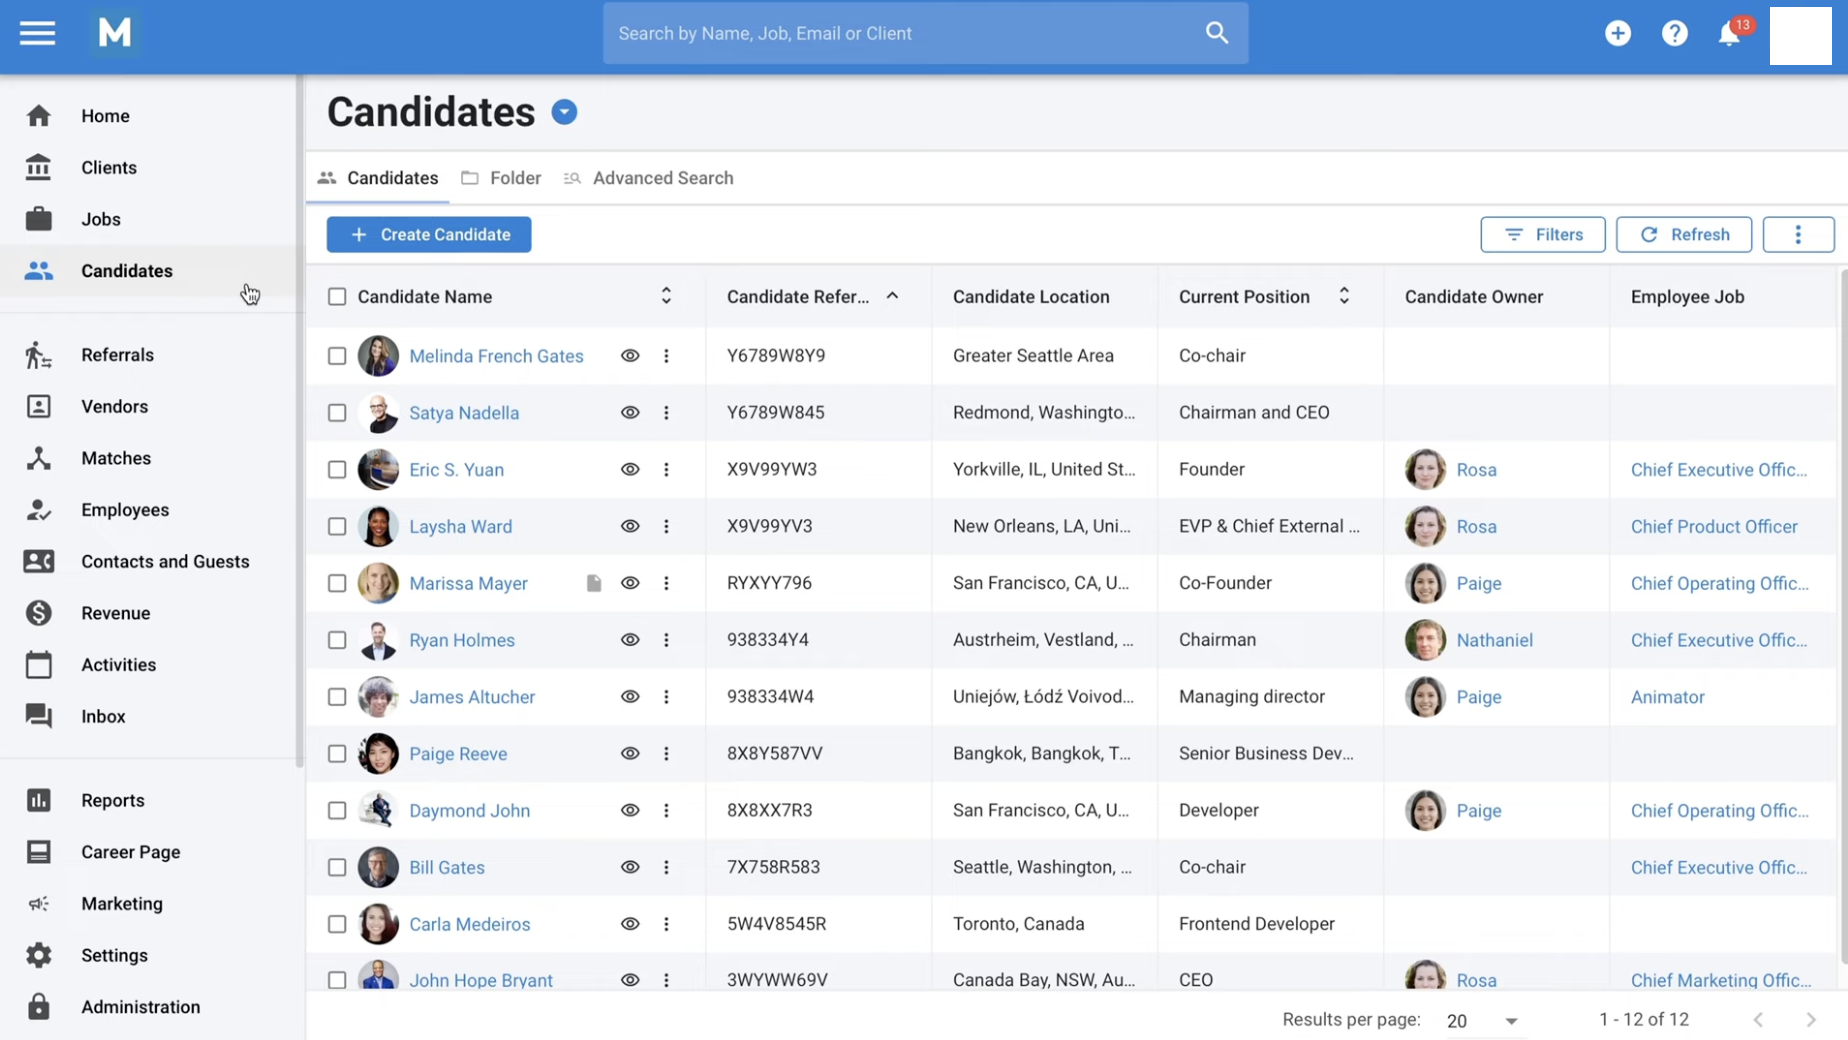The height and width of the screenshot is (1040, 1848).
Task: Open the Ryan Holmes candidate link
Action: pos(462,640)
